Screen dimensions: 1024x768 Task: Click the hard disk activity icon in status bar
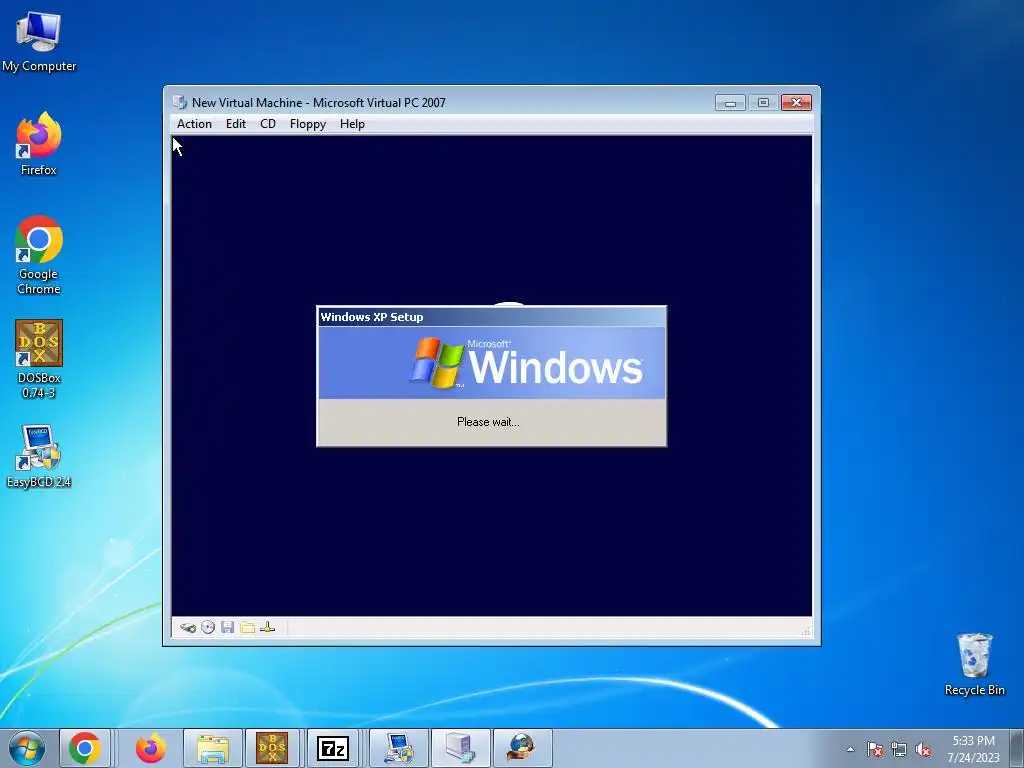pos(188,628)
